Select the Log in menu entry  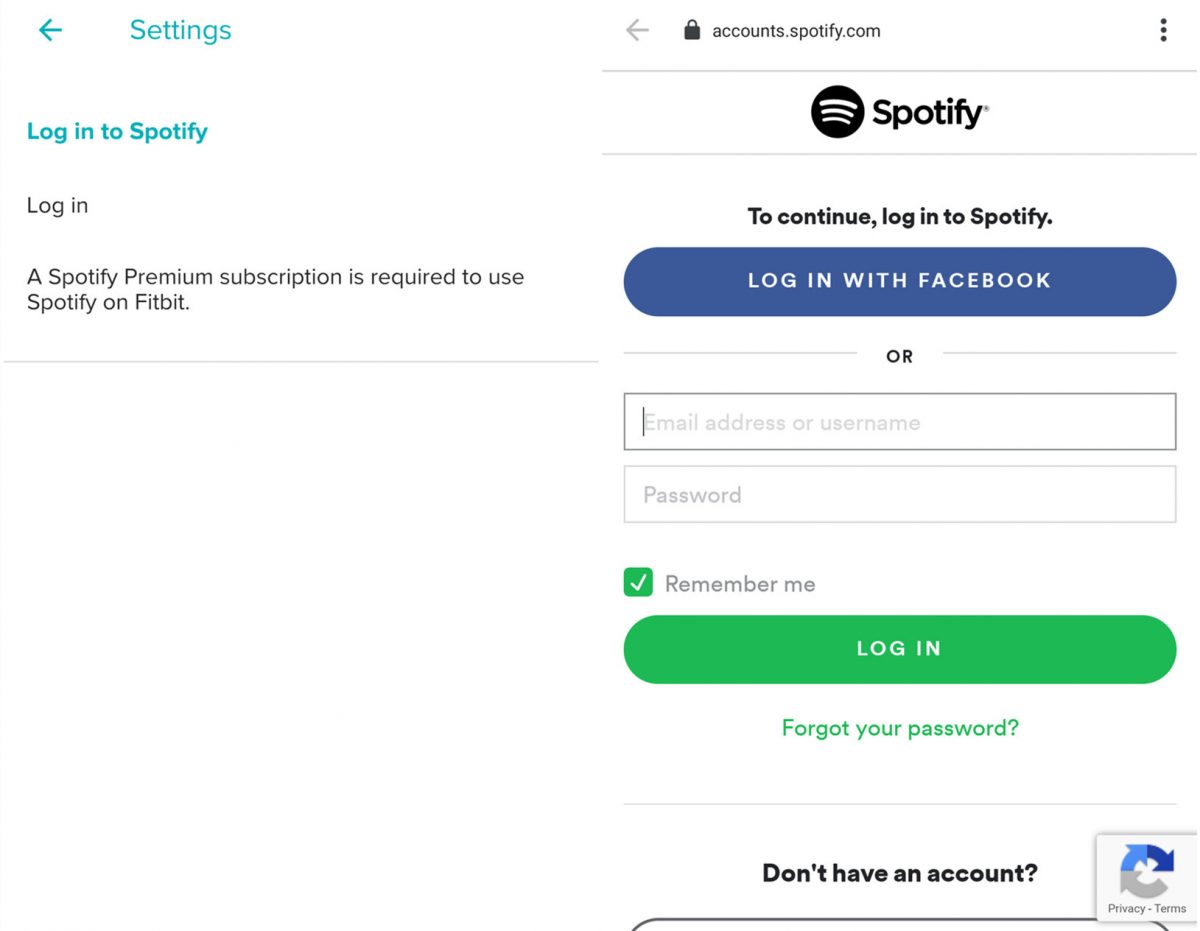57,205
